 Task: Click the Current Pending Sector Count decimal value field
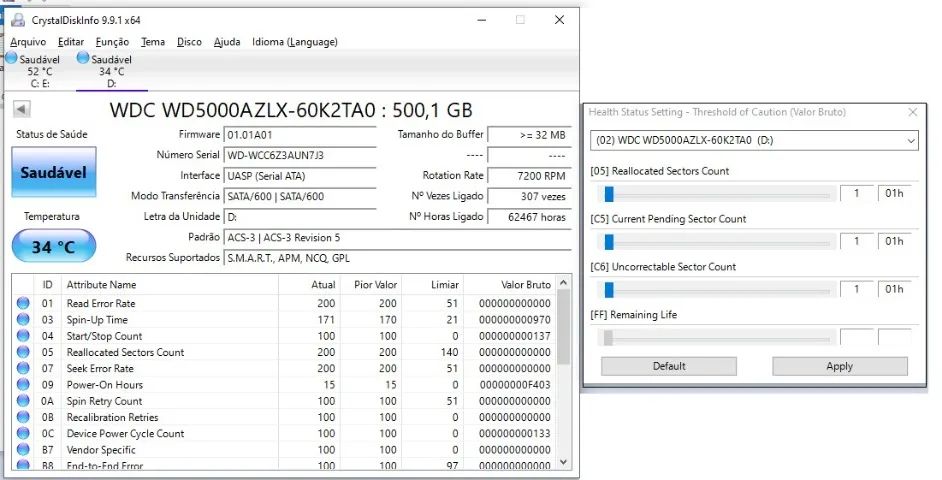point(857,242)
